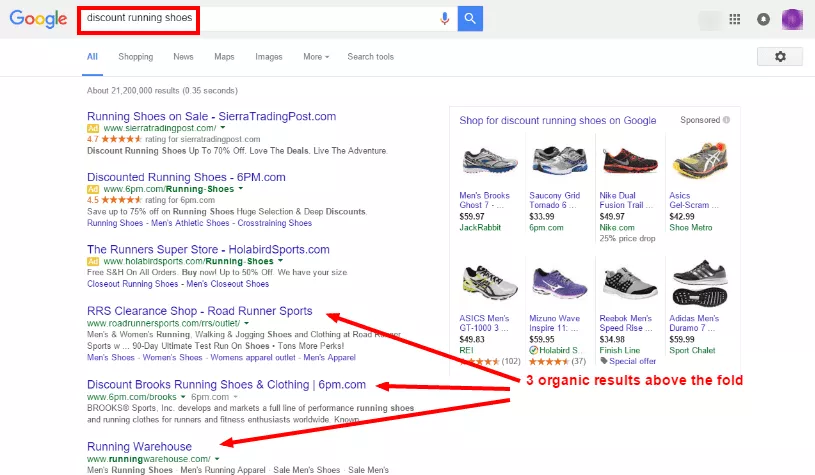This screenshot has height=475, width=815.
Task: Open The Runners Super Store - HolabirdSports.com
Action: (208, 249)
